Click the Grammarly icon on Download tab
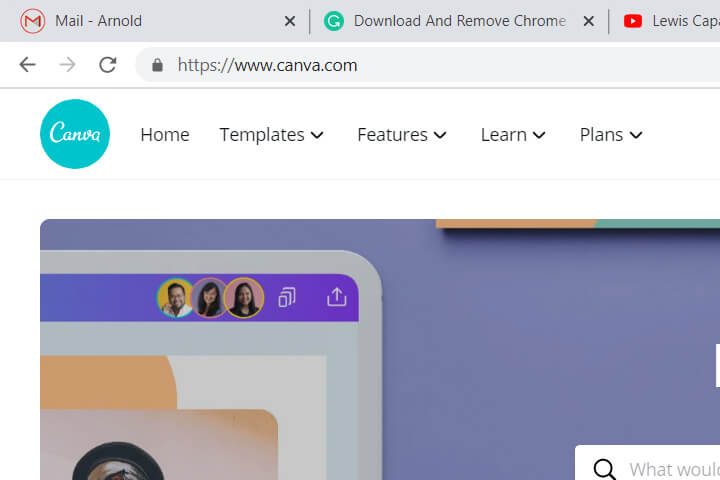Image resolution: width=720 pixels, height=480 pixels. (x=334, y=21)
